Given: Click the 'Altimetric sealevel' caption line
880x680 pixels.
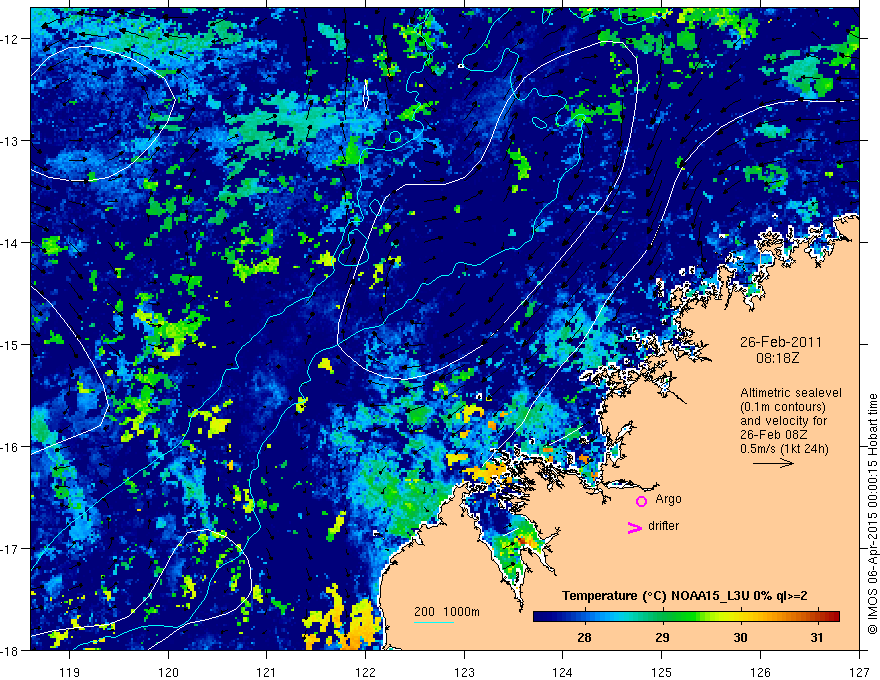Looking at the screenshot, I should [791, 393].
